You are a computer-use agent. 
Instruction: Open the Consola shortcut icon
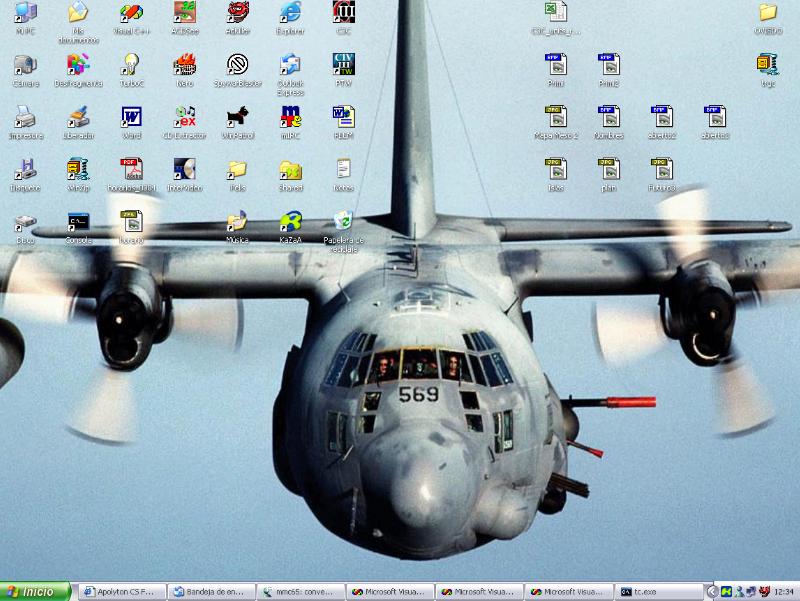(79, 221)
